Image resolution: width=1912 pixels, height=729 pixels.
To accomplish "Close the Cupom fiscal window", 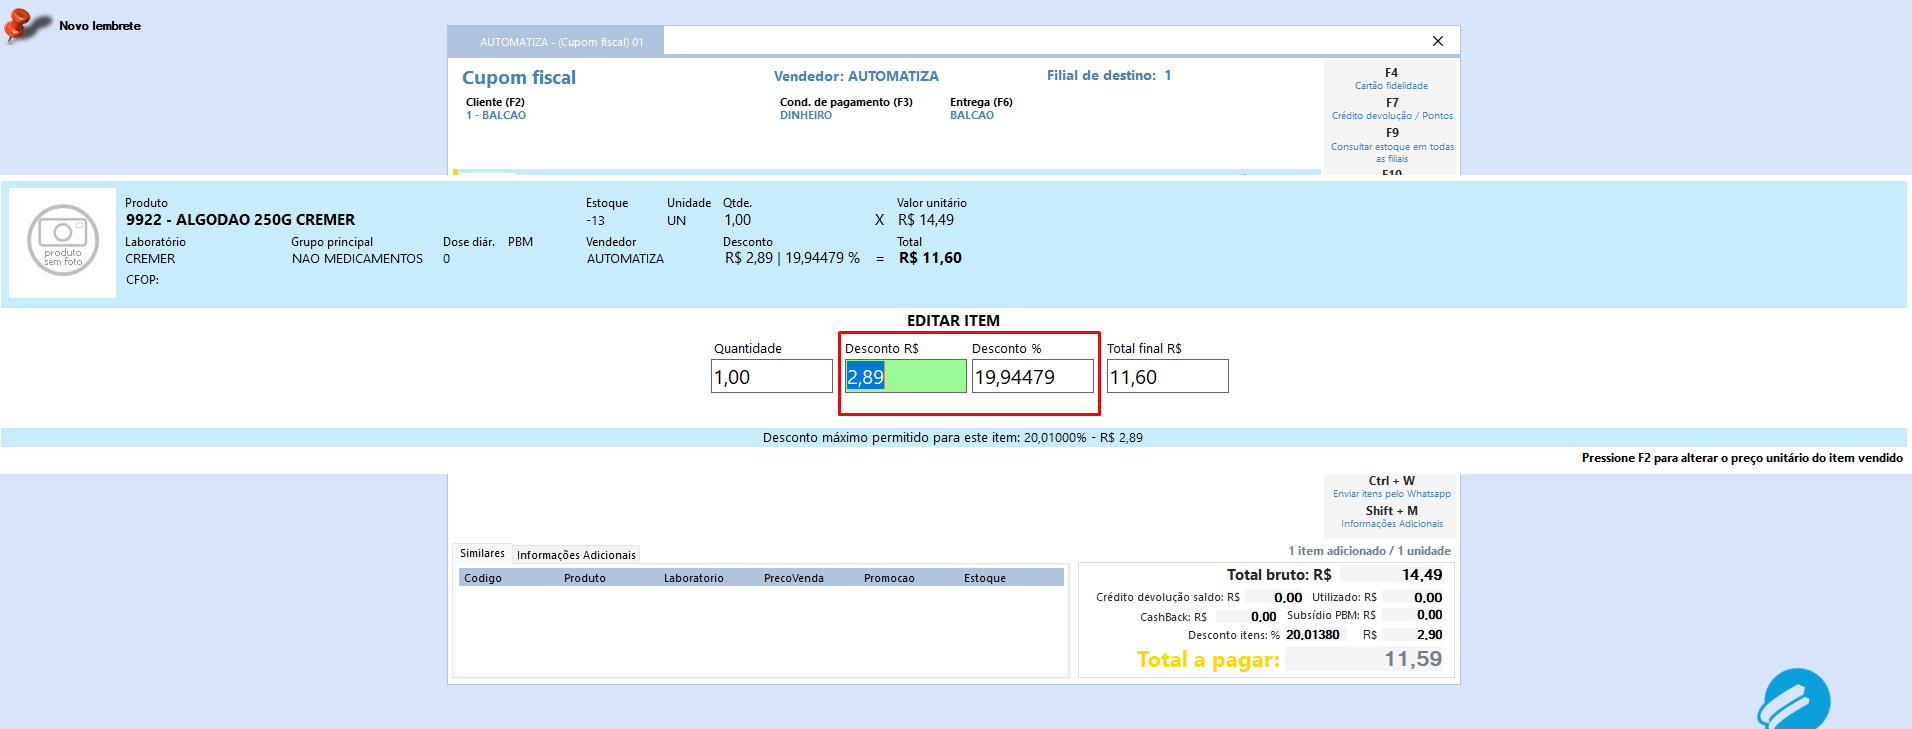I will click(x=1437, y=41).
